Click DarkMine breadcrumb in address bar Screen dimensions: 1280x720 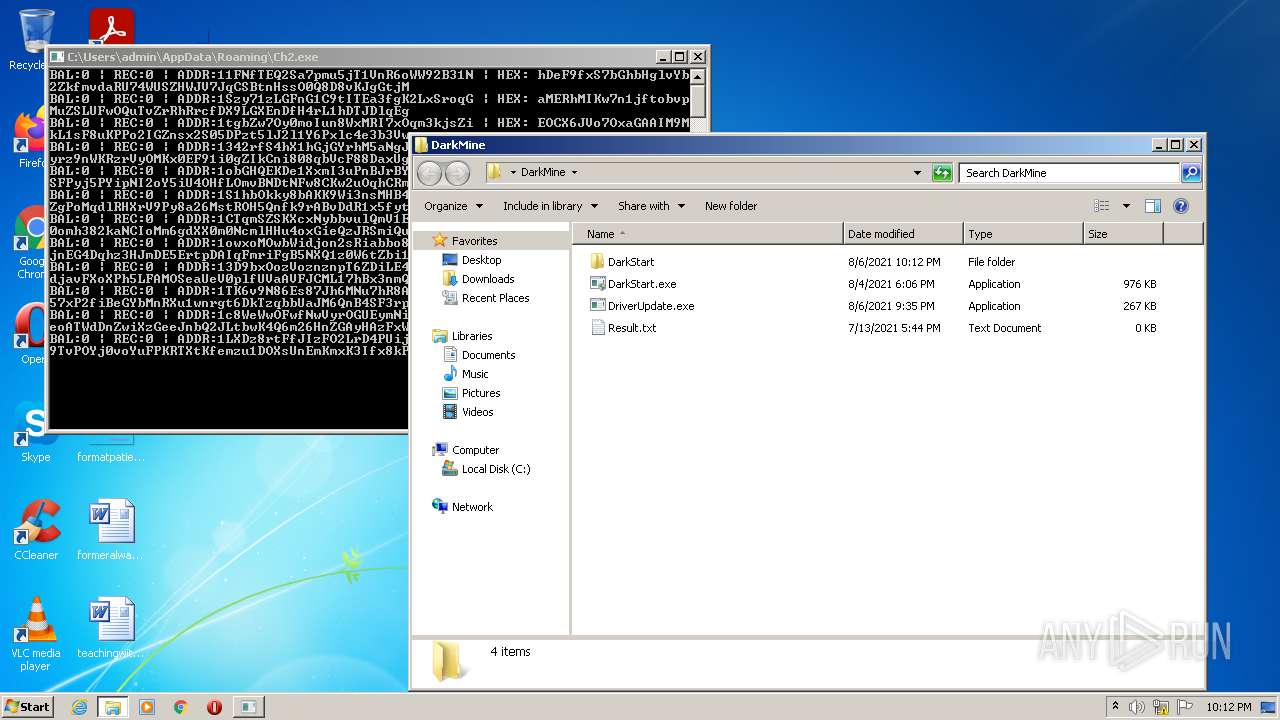(x=543, y=172)
